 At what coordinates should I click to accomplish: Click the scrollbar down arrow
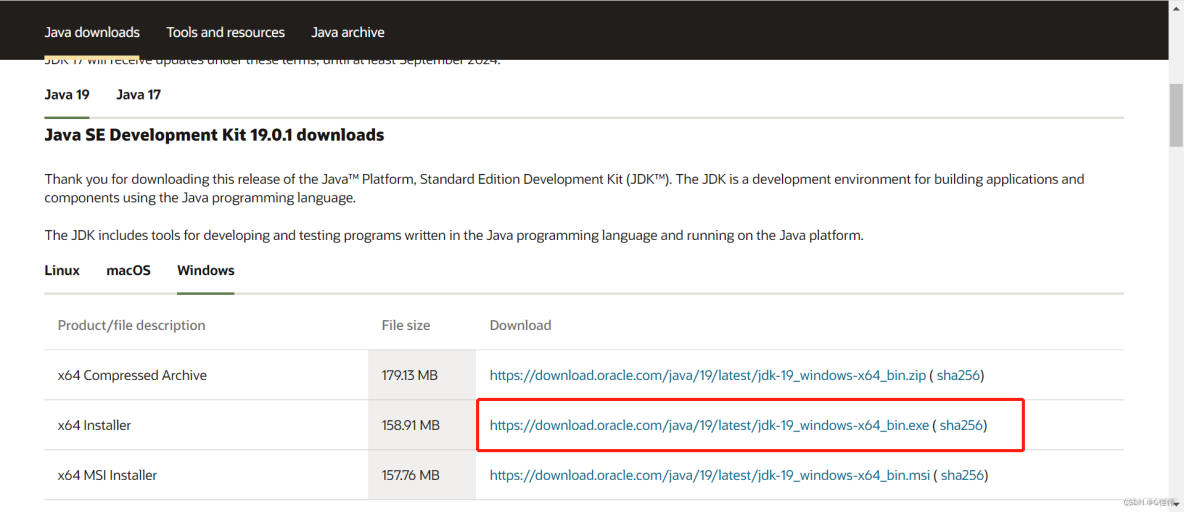click(1176, 504)
